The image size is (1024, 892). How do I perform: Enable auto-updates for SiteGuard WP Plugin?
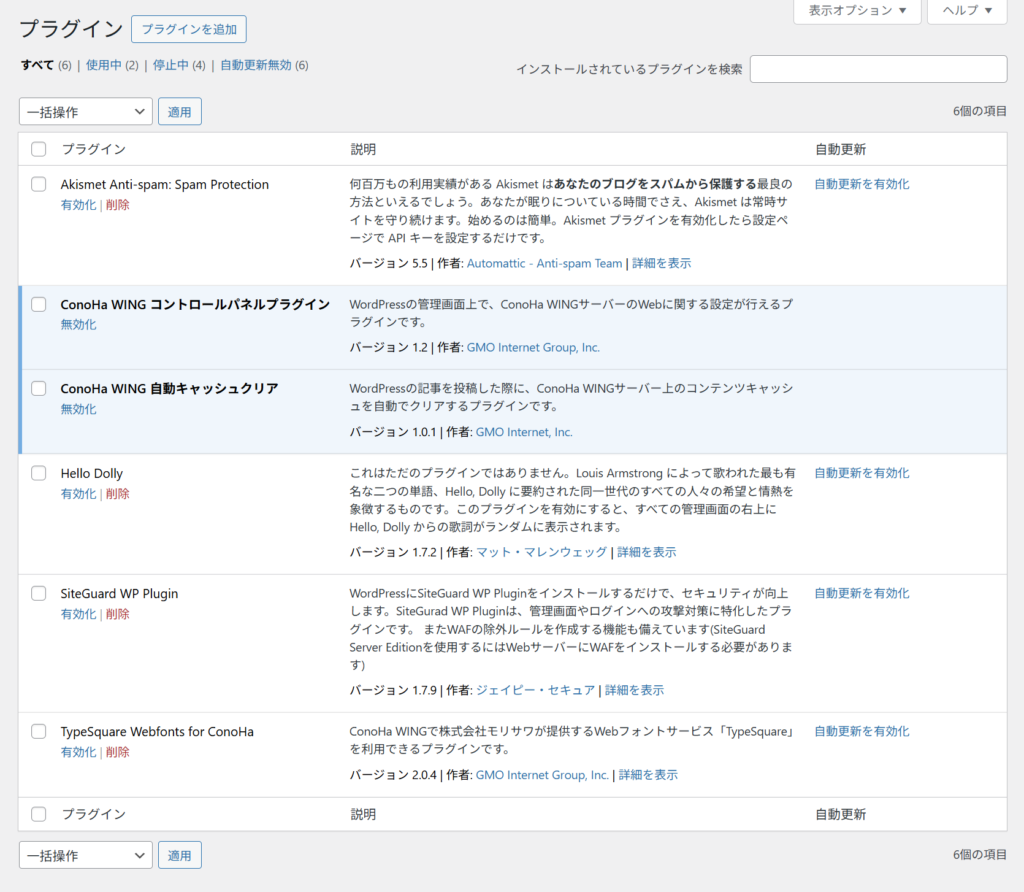(x=861, y=594)
